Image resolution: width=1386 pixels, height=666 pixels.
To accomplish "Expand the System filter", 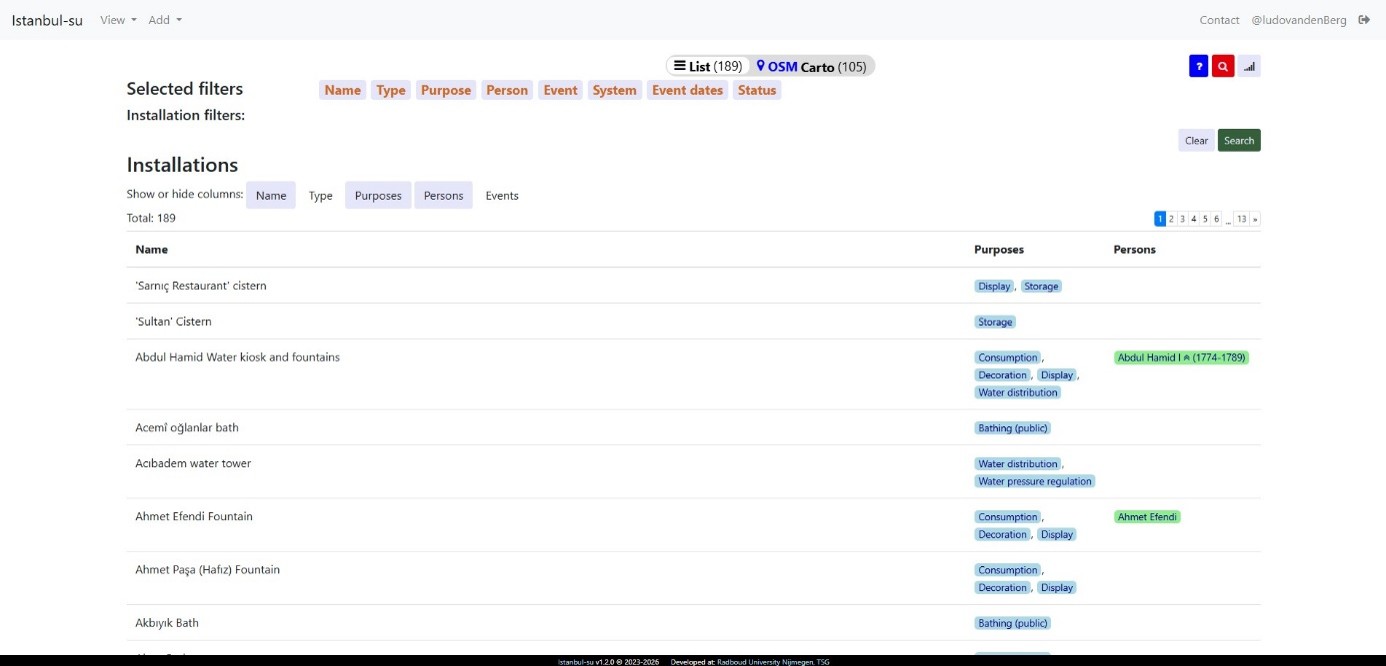I will click(614, 90).
